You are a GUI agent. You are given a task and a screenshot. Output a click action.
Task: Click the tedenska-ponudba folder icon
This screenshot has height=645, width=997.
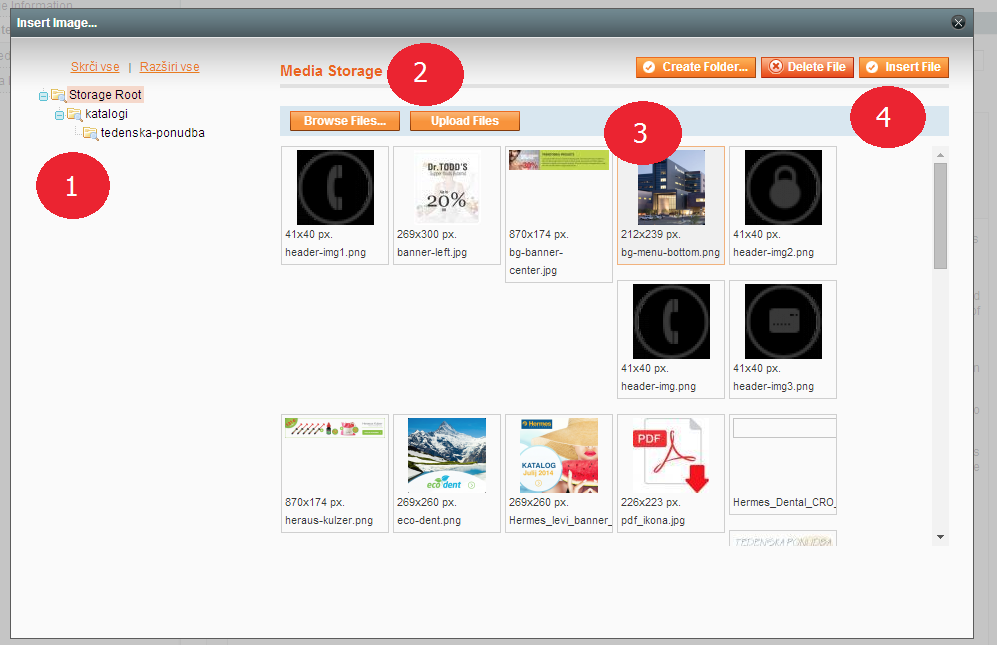[x=90, y=133]
